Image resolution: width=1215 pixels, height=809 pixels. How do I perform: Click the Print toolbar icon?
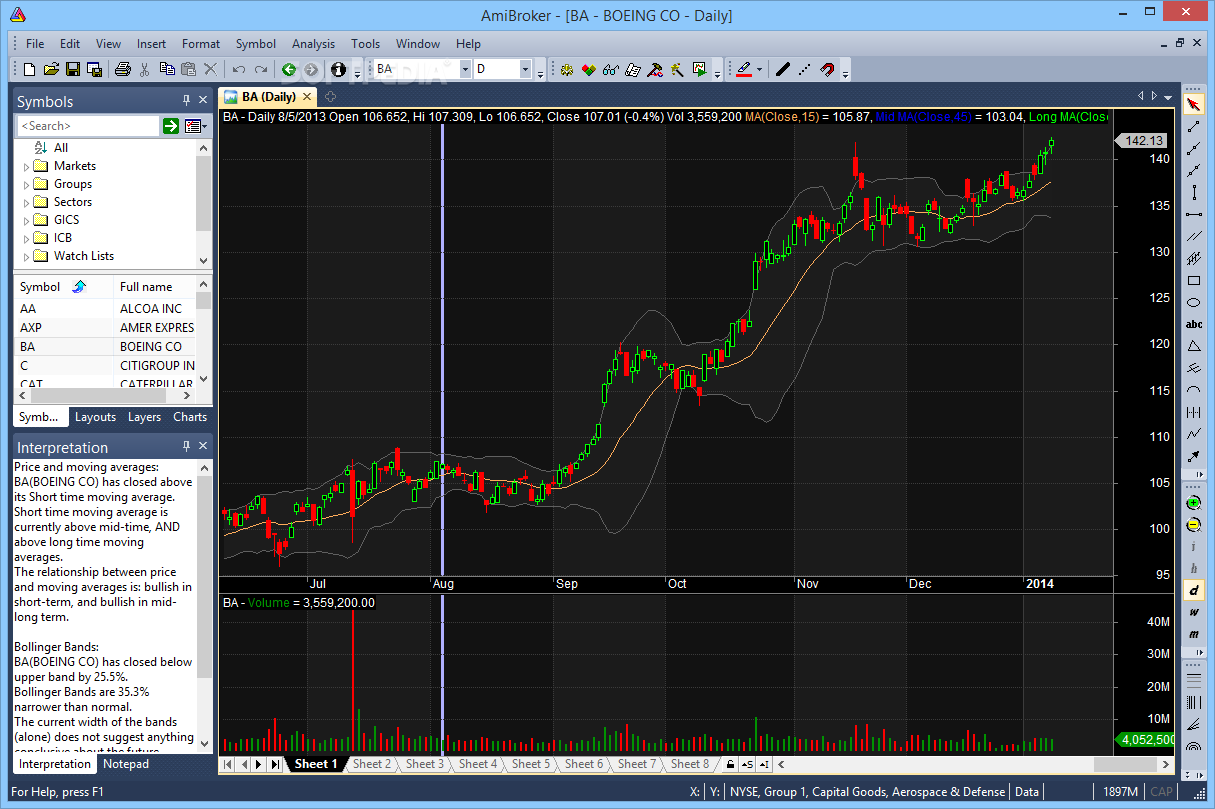(122, 70)
